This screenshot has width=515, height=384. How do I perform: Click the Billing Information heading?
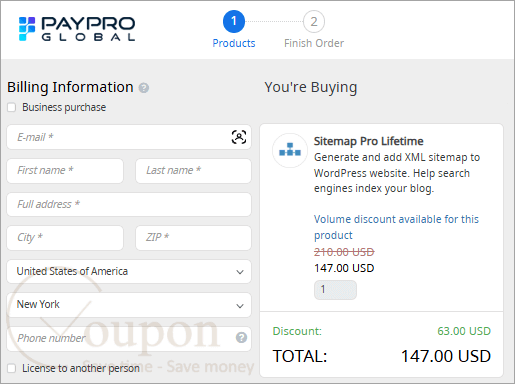point(70,87)
